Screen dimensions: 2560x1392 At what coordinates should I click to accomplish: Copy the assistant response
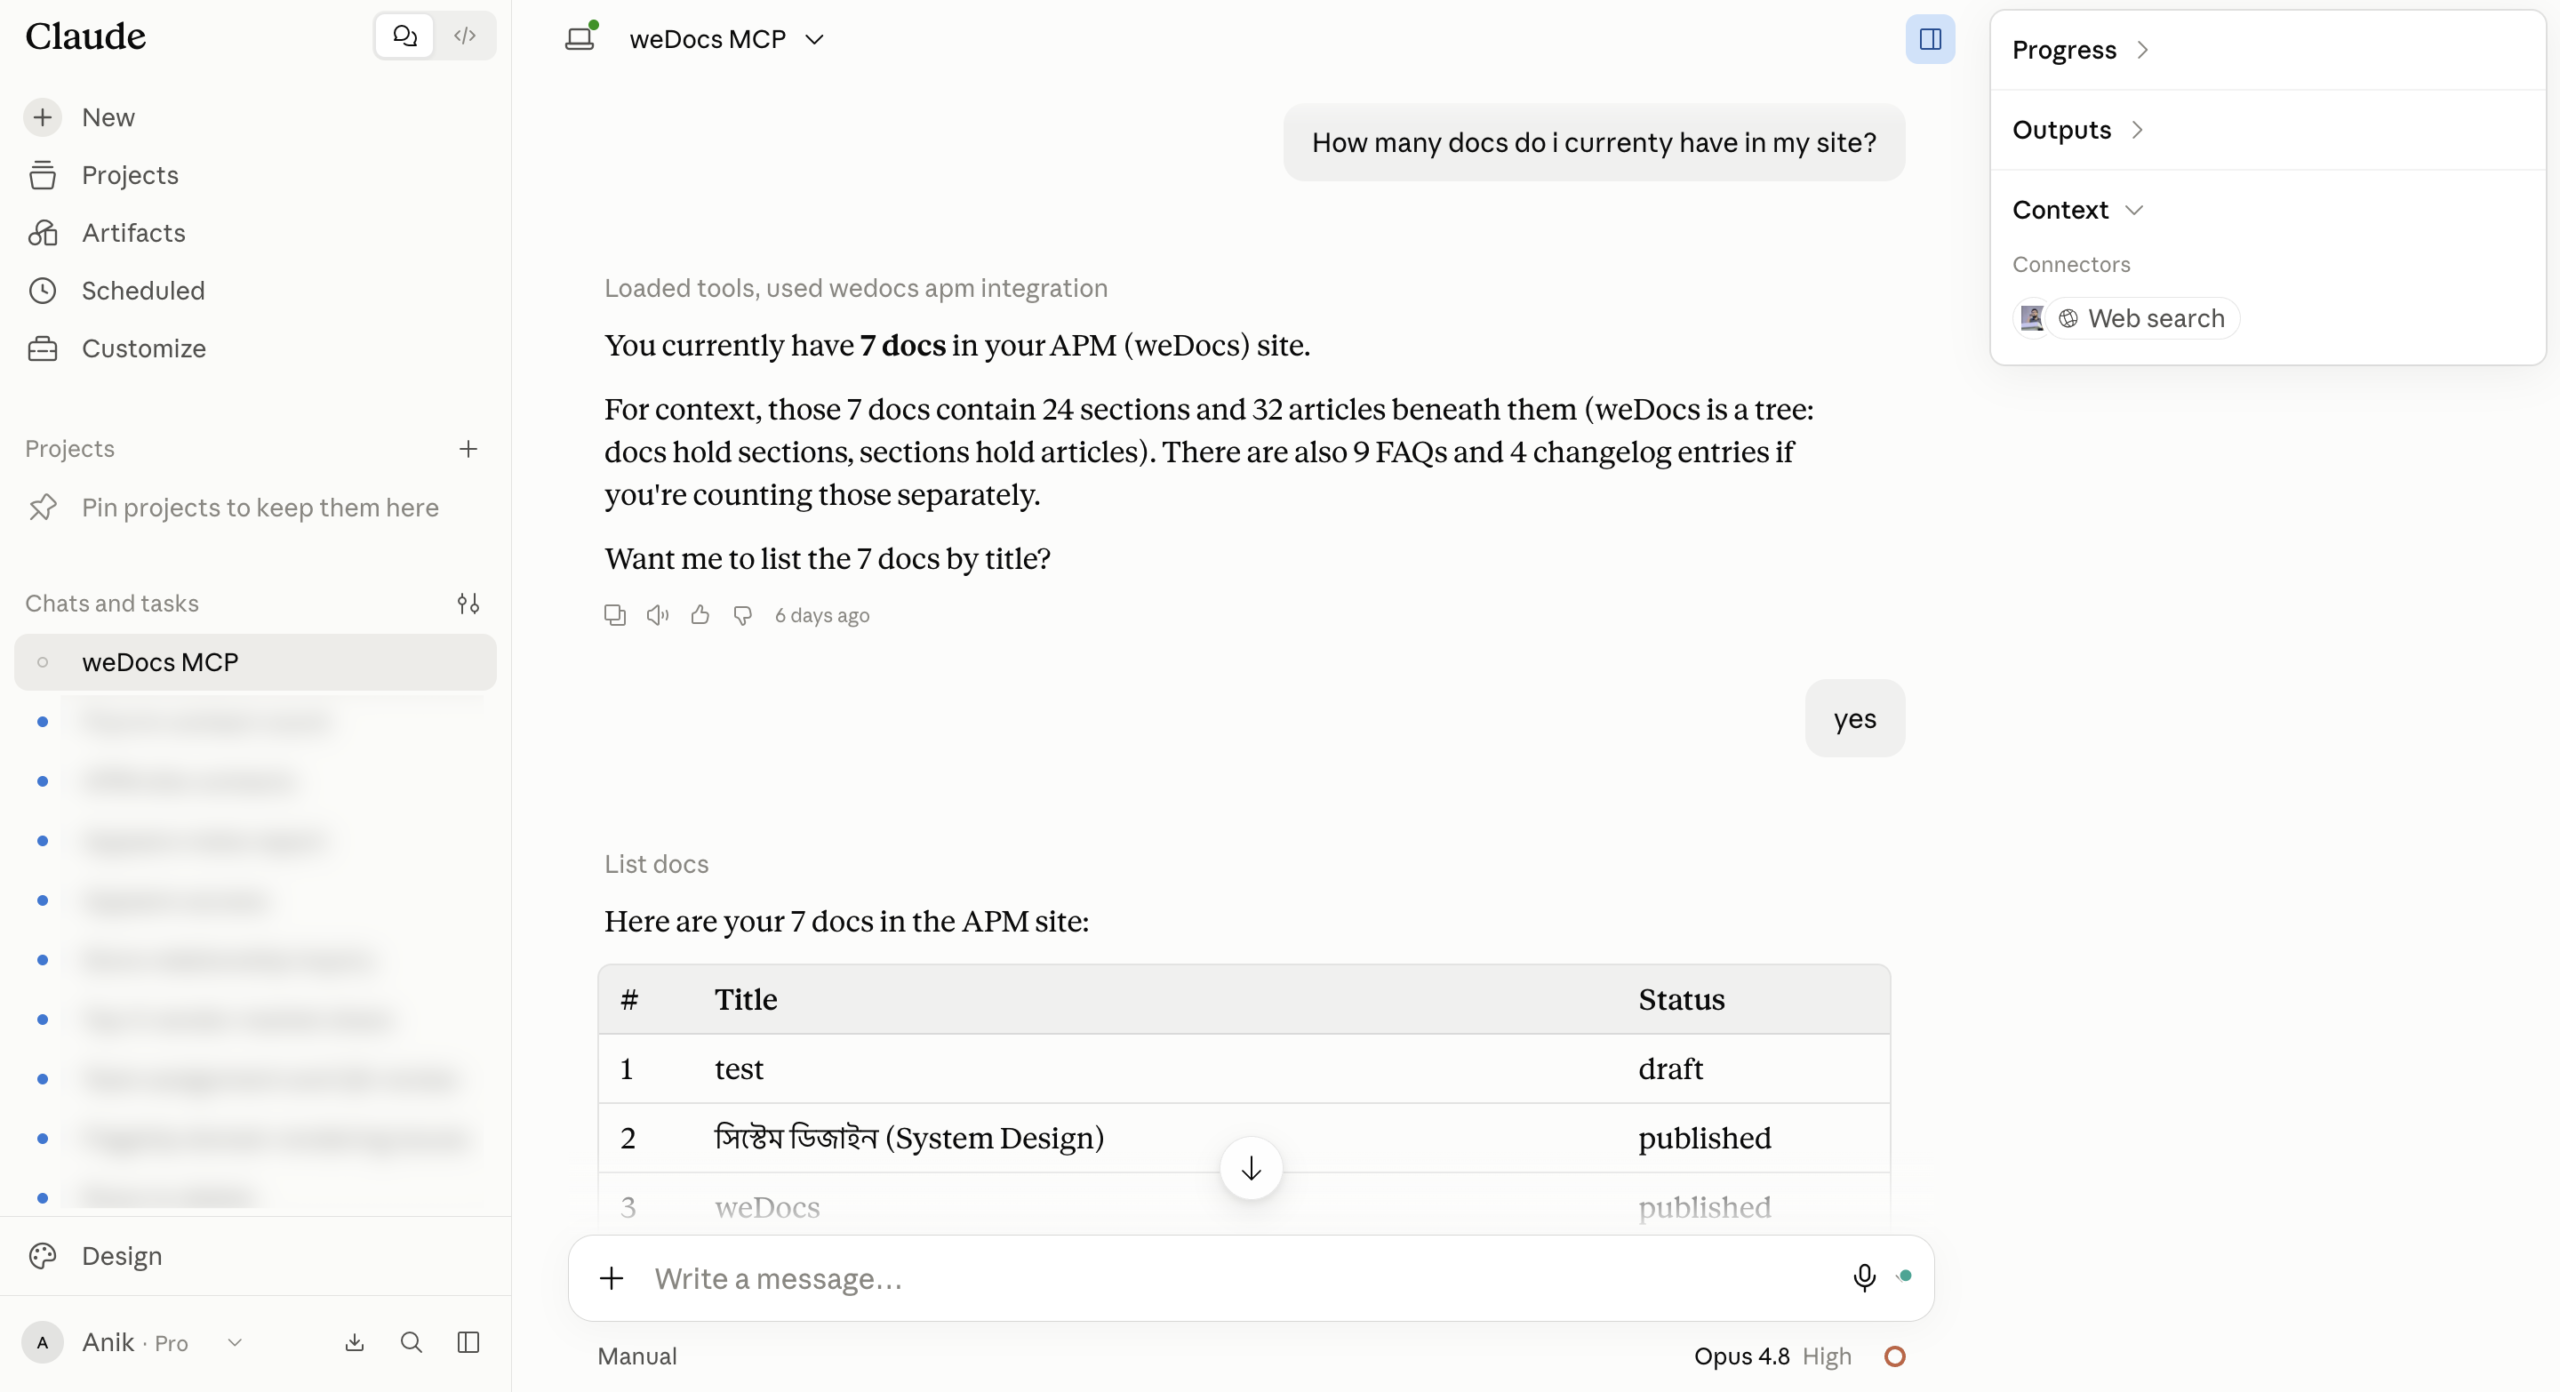click(615, 615)
